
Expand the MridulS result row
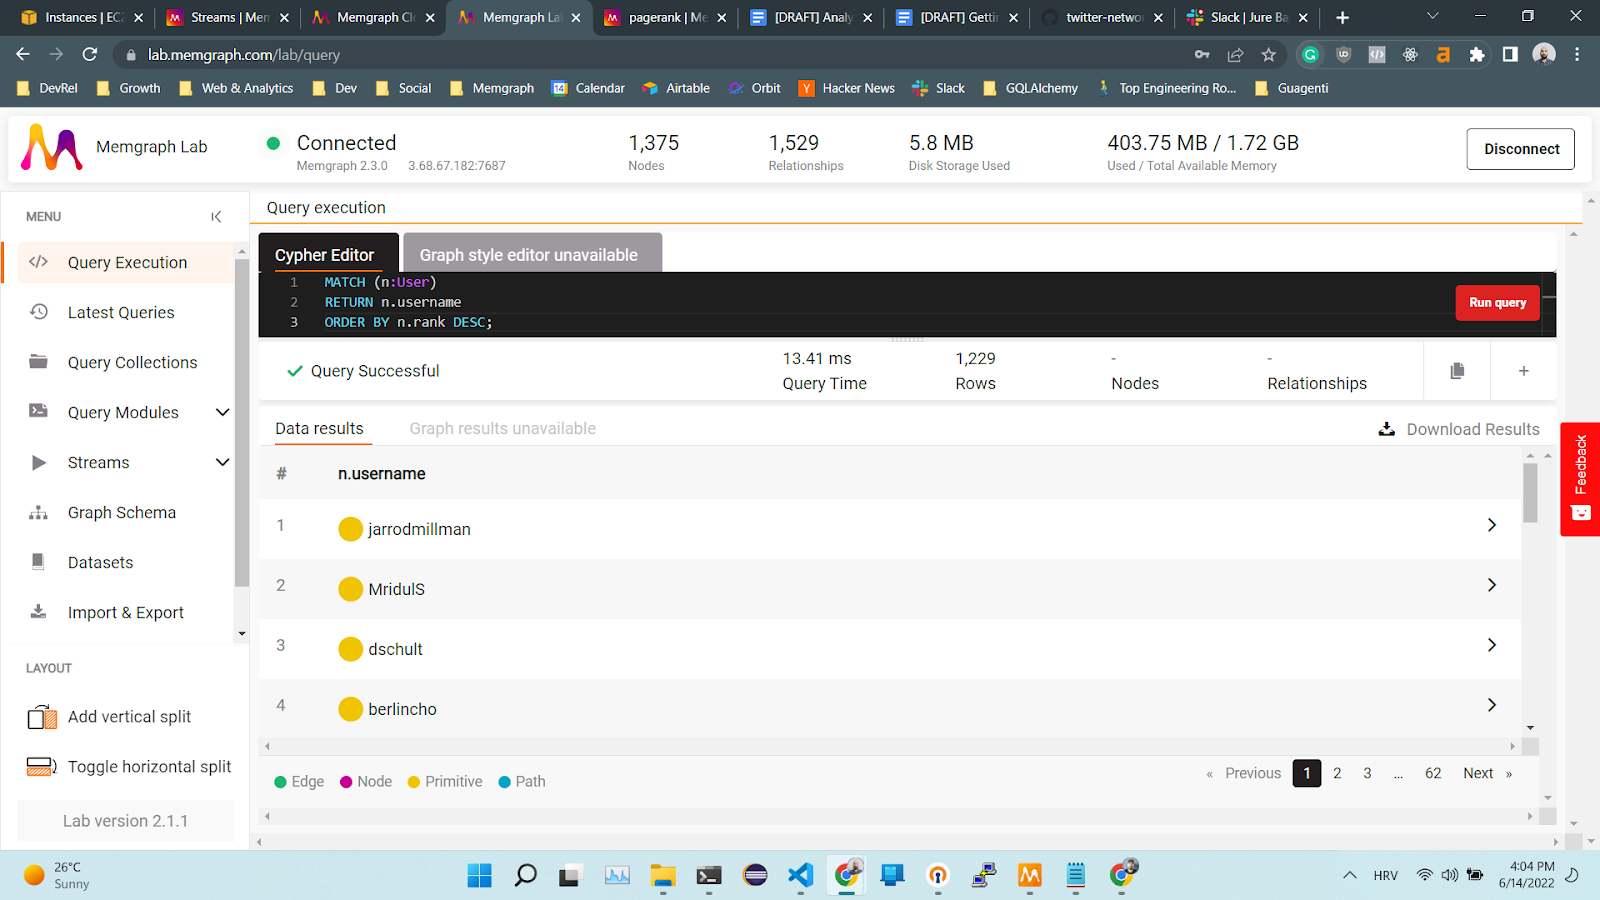tap(1491, 585)
